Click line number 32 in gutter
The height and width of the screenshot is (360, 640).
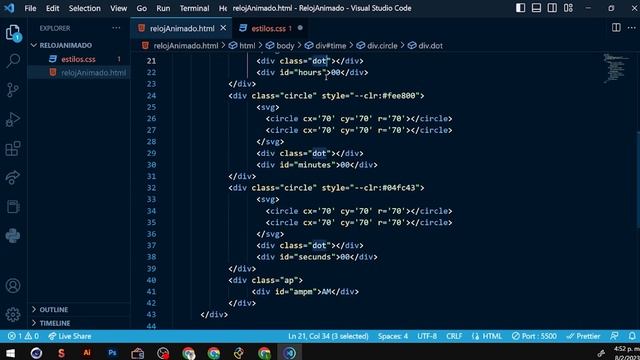tap(151, 188)
